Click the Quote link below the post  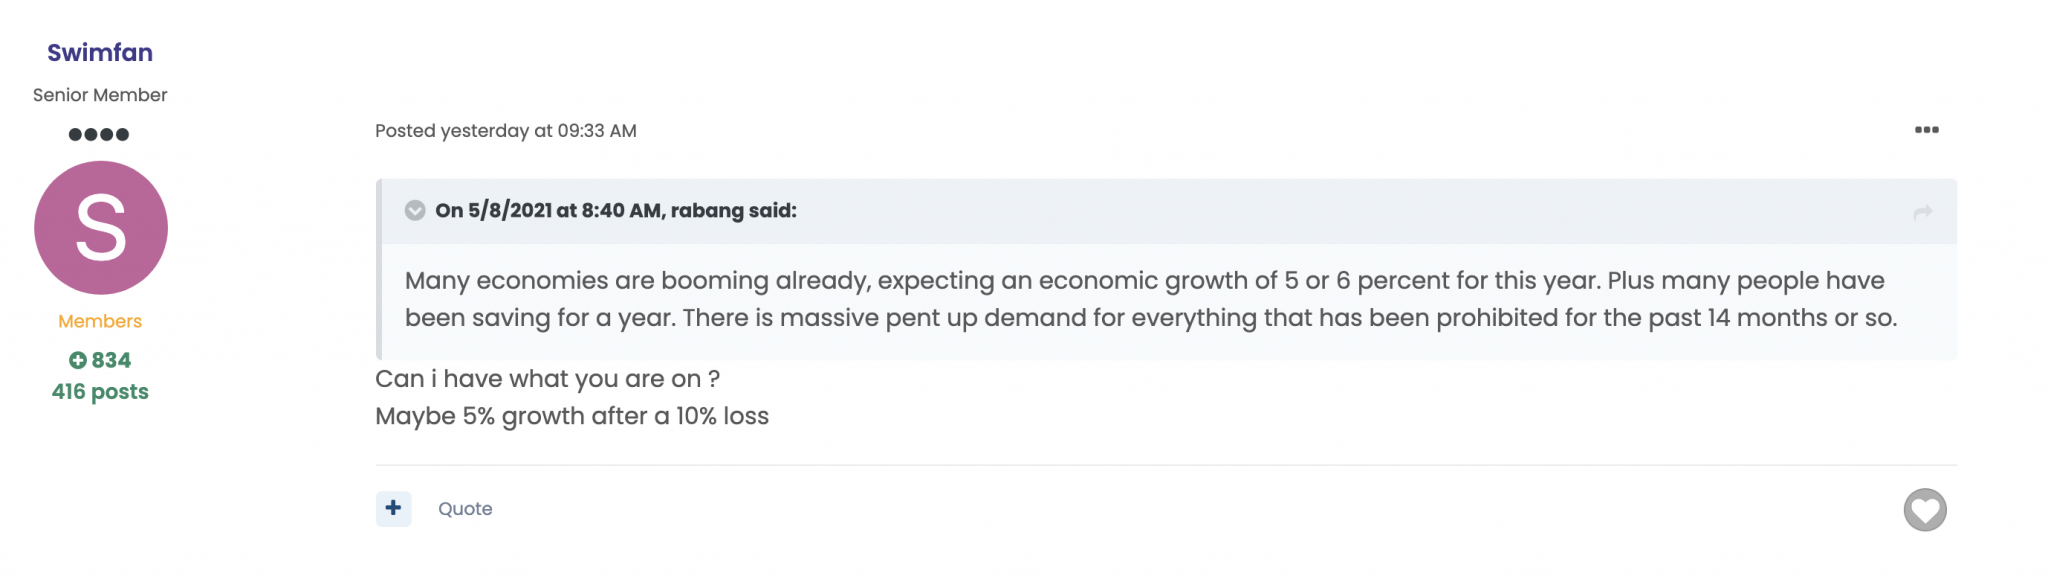(465, 509)
